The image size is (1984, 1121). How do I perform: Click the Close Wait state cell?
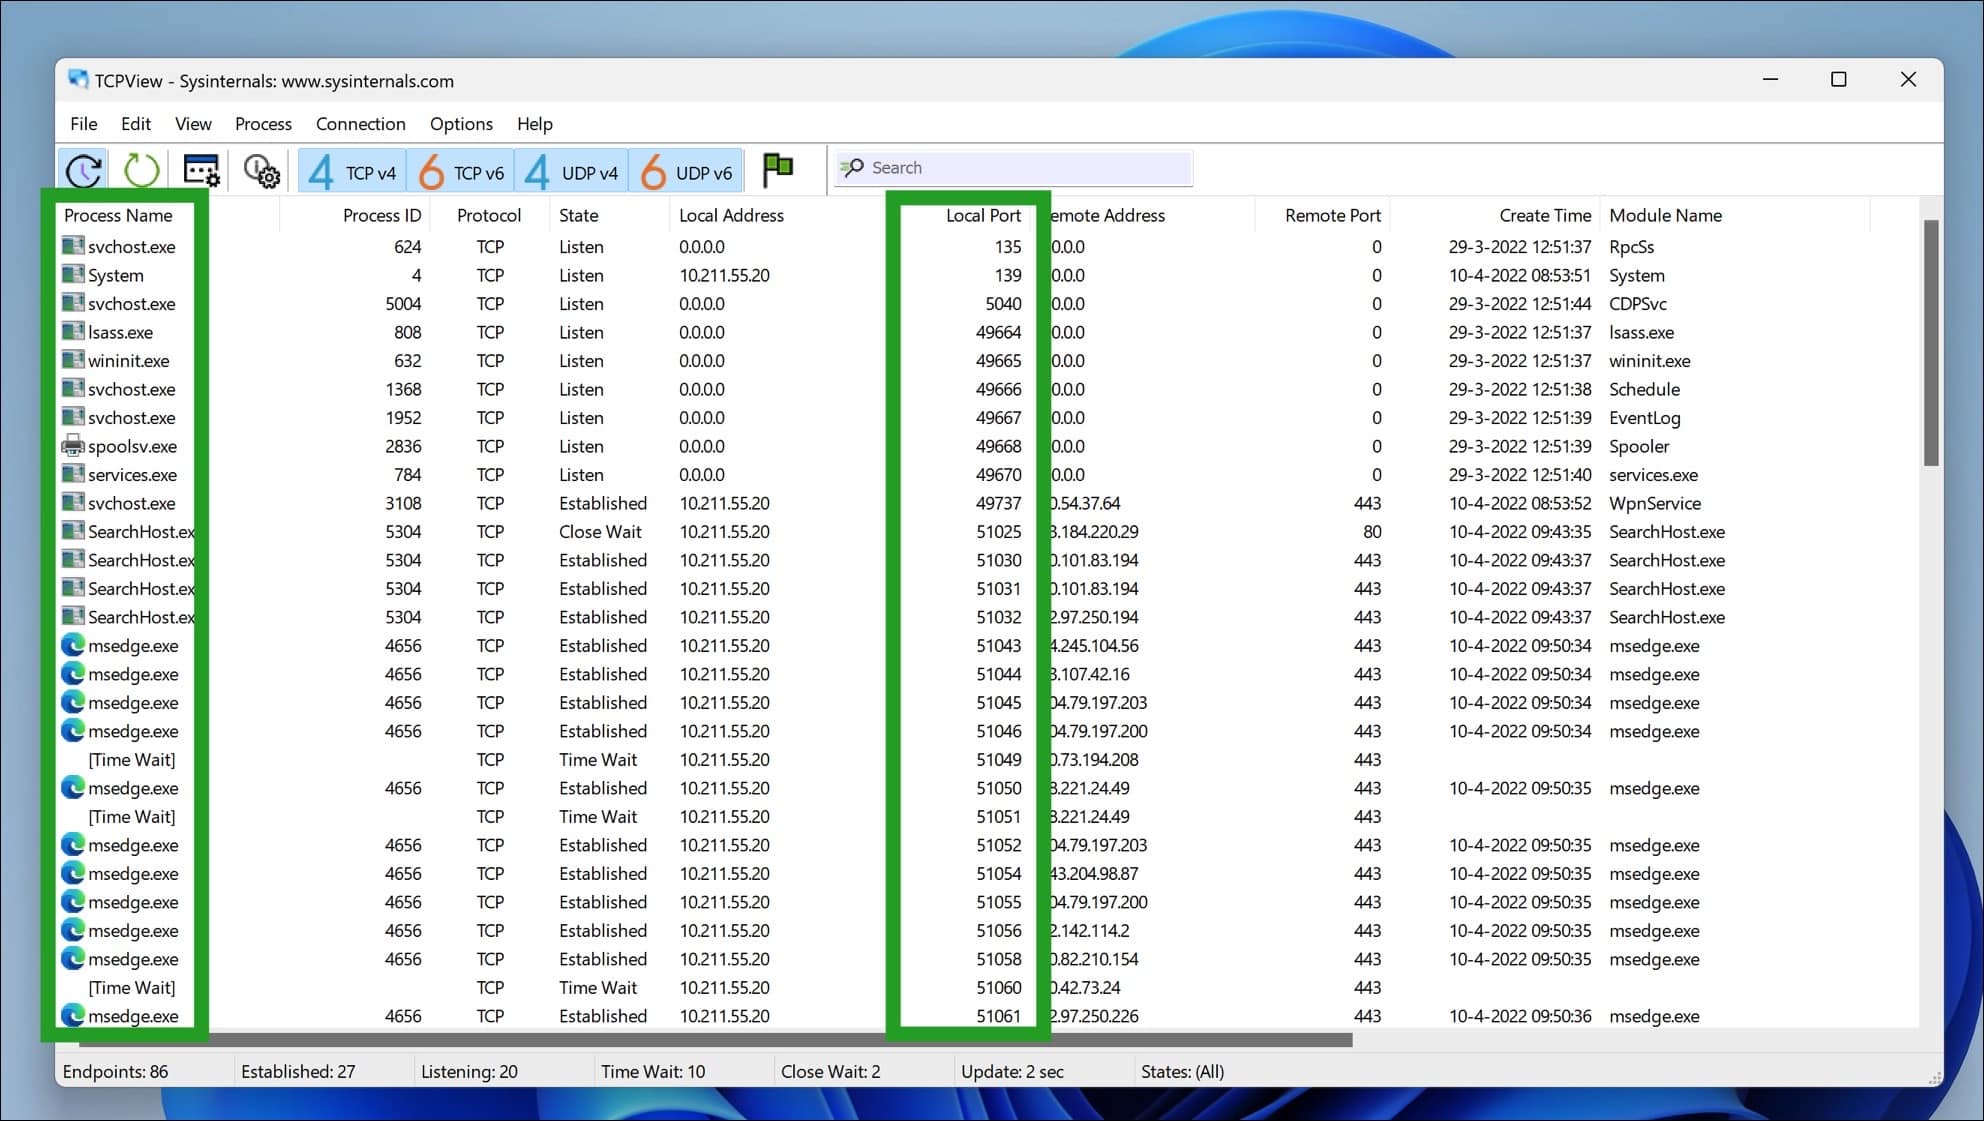[x=600, y=532]
